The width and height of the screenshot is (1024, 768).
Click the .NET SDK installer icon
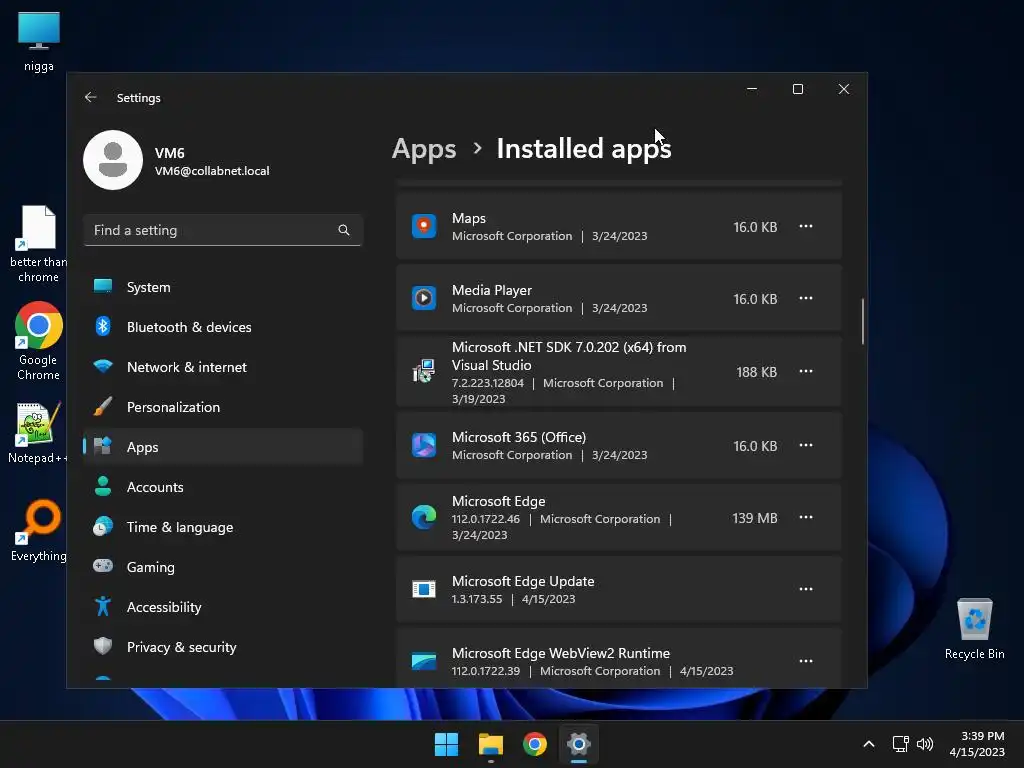click(x=424, y=372)
